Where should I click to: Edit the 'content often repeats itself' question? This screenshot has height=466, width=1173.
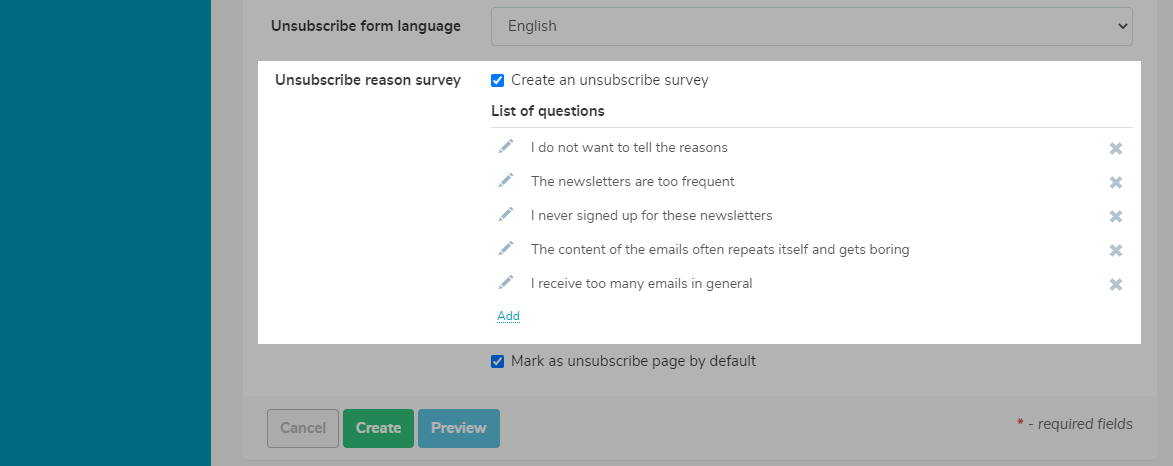coord(506,249)
